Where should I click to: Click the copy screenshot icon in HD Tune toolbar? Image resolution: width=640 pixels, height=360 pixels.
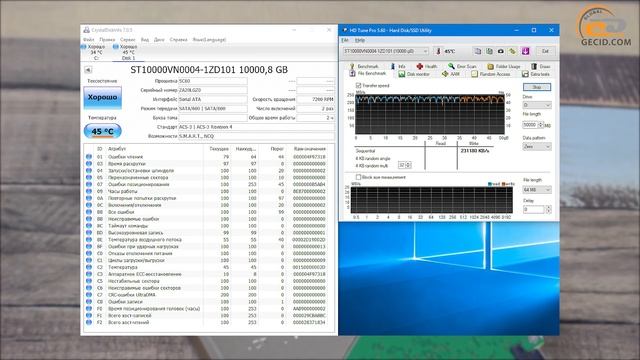tap(489, 51)
